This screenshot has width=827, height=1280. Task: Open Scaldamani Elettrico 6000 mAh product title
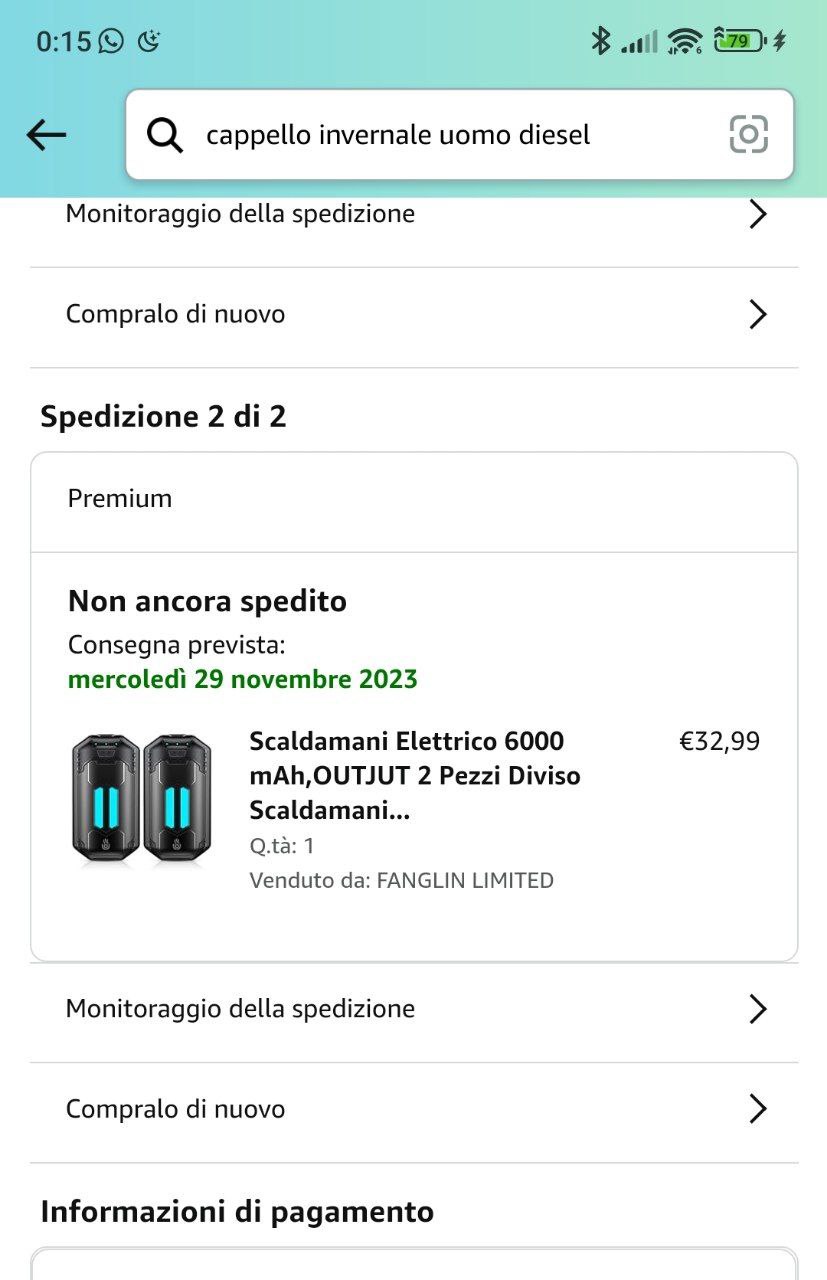coord(415,775)
